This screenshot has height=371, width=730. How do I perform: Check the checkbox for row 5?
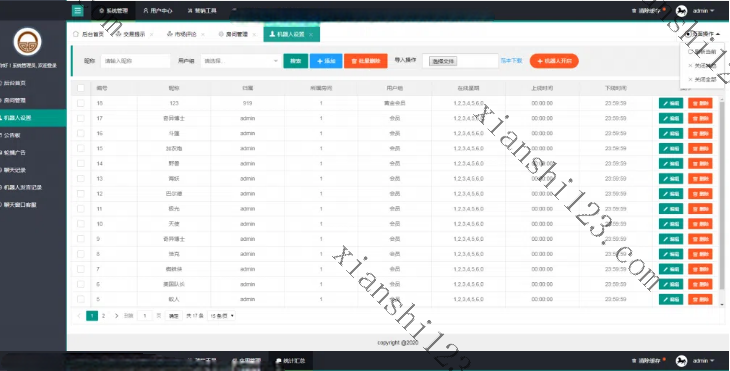(81, 299)
